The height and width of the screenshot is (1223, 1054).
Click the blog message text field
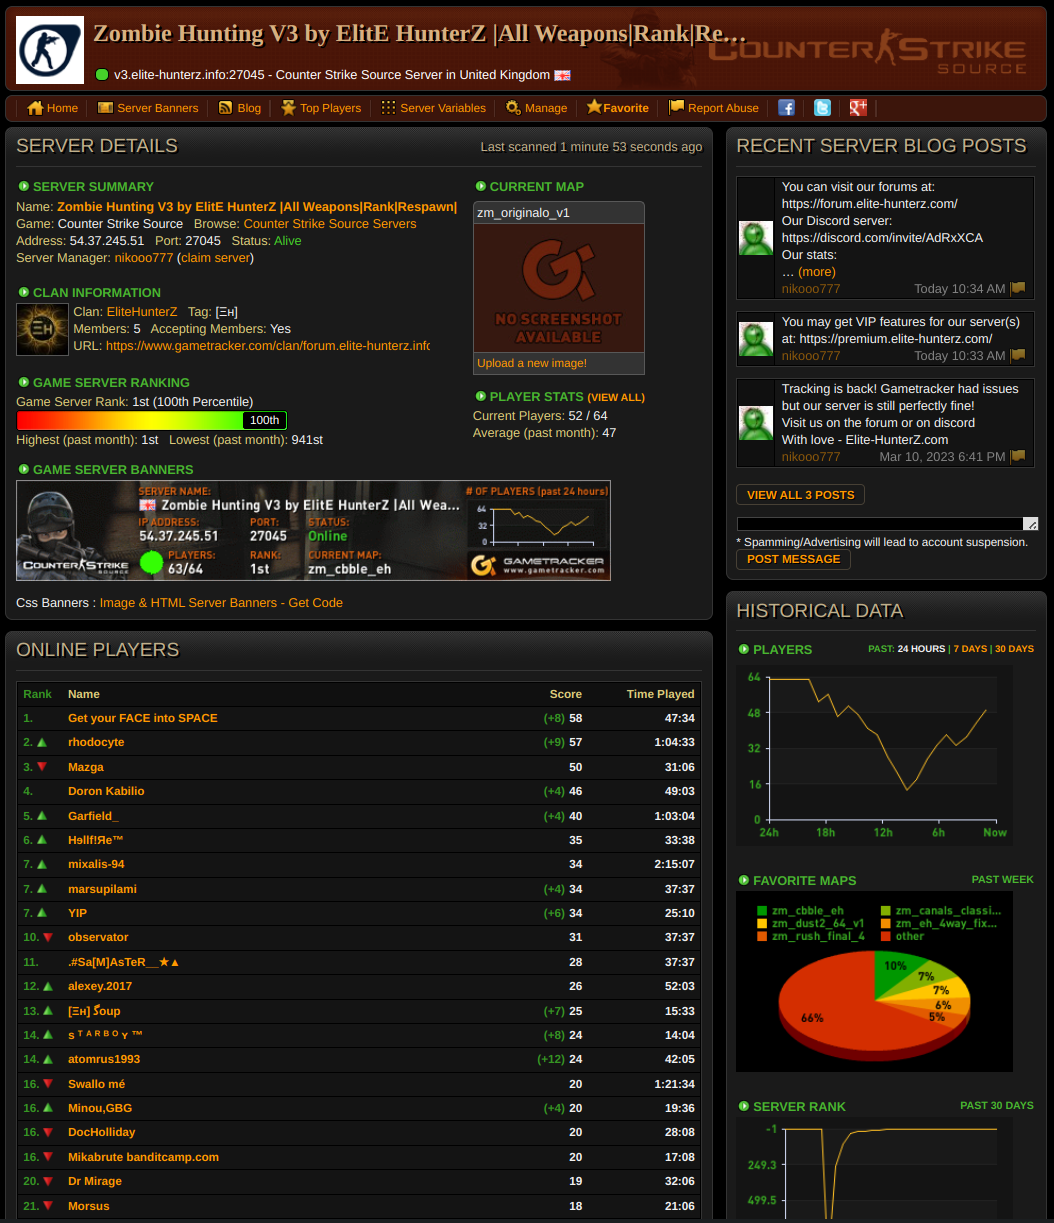880,524
